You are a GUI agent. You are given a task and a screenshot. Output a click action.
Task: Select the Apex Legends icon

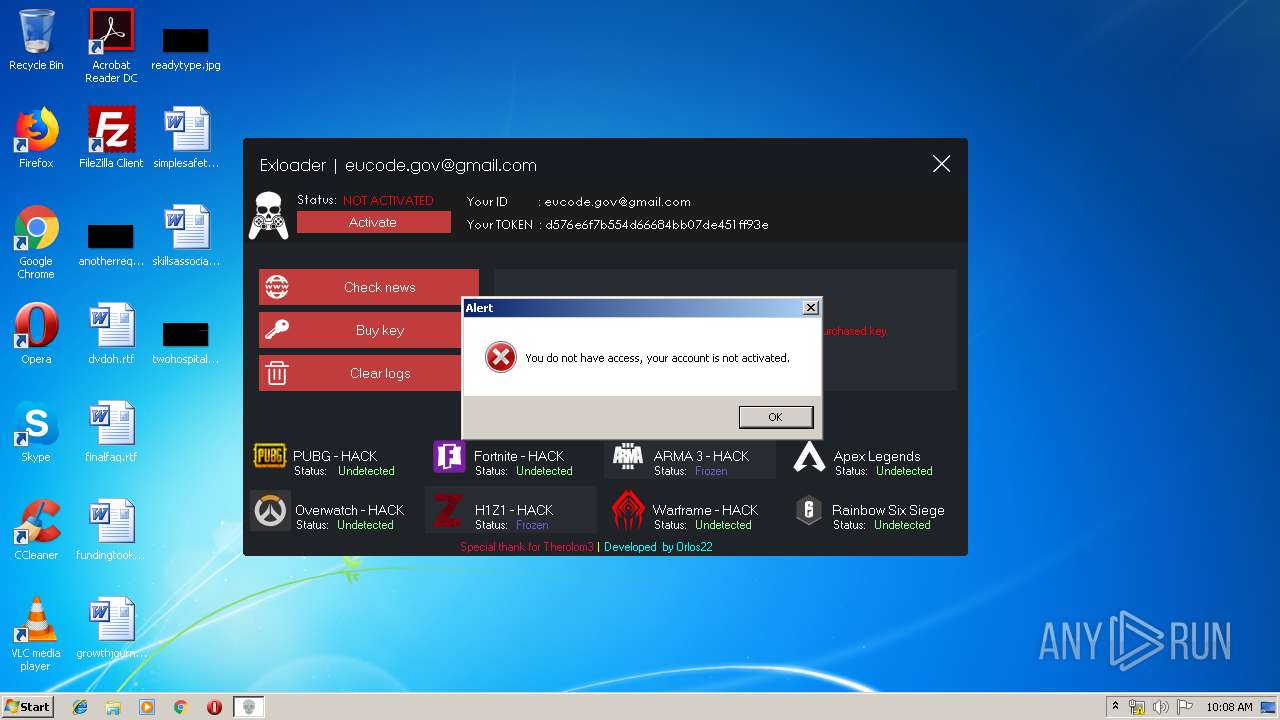click(809, 457)
